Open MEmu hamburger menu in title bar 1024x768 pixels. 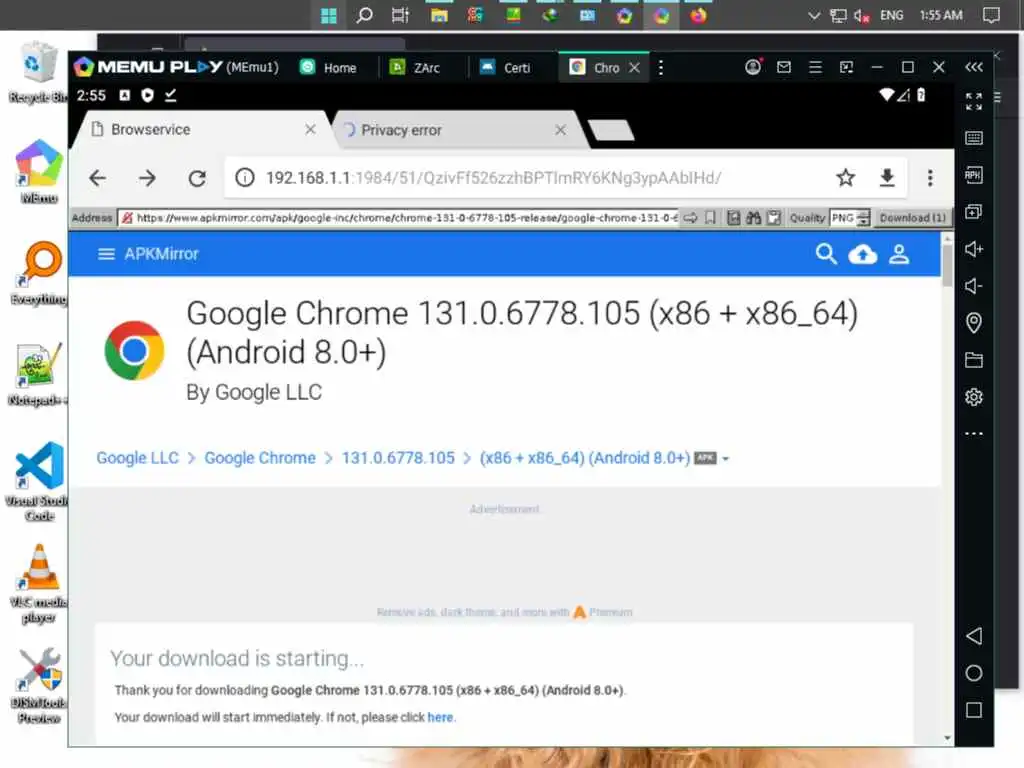point(815,67)
